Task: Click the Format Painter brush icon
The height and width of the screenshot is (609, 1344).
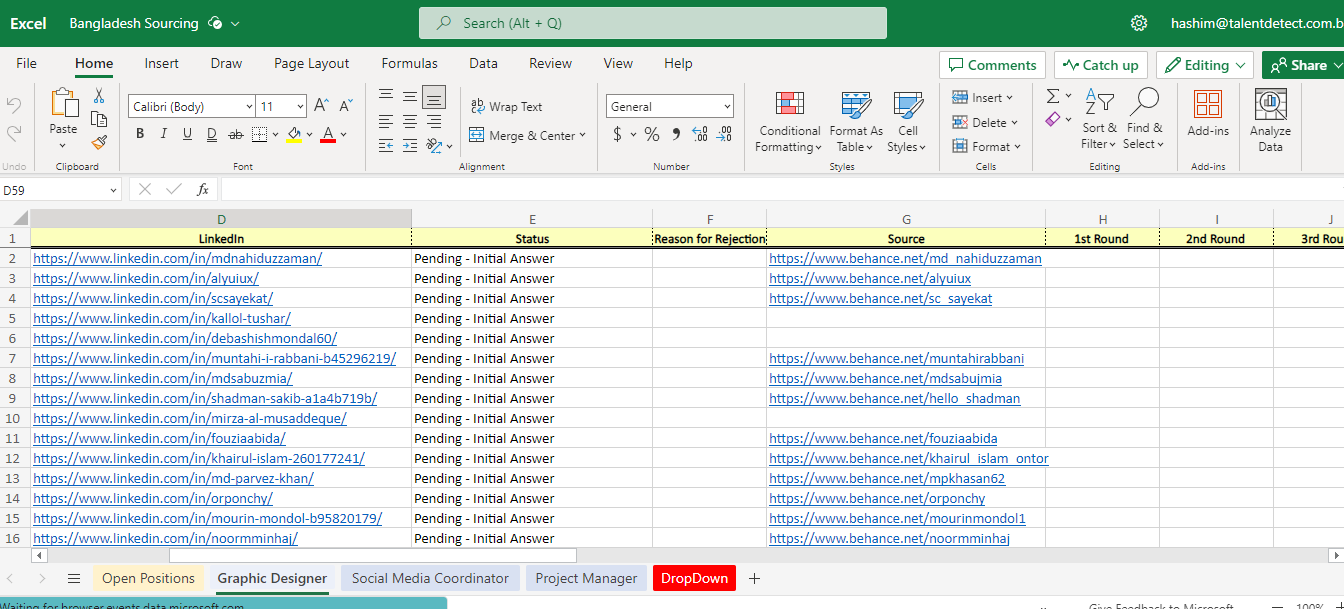Action: pos(99,144)
